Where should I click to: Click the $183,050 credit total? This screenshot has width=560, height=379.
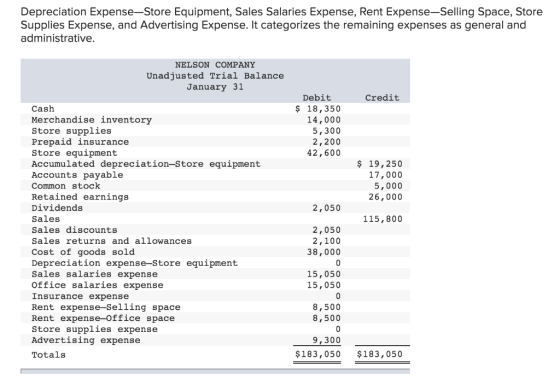pyautogui.click(x=380, y=355)
